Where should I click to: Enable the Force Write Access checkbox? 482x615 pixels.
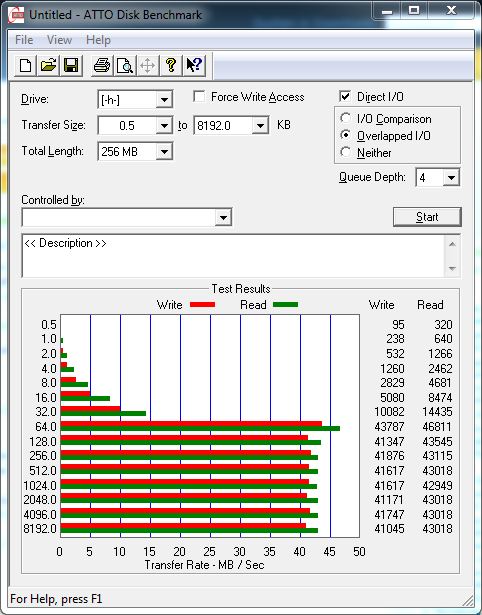(x=199, y=96)
